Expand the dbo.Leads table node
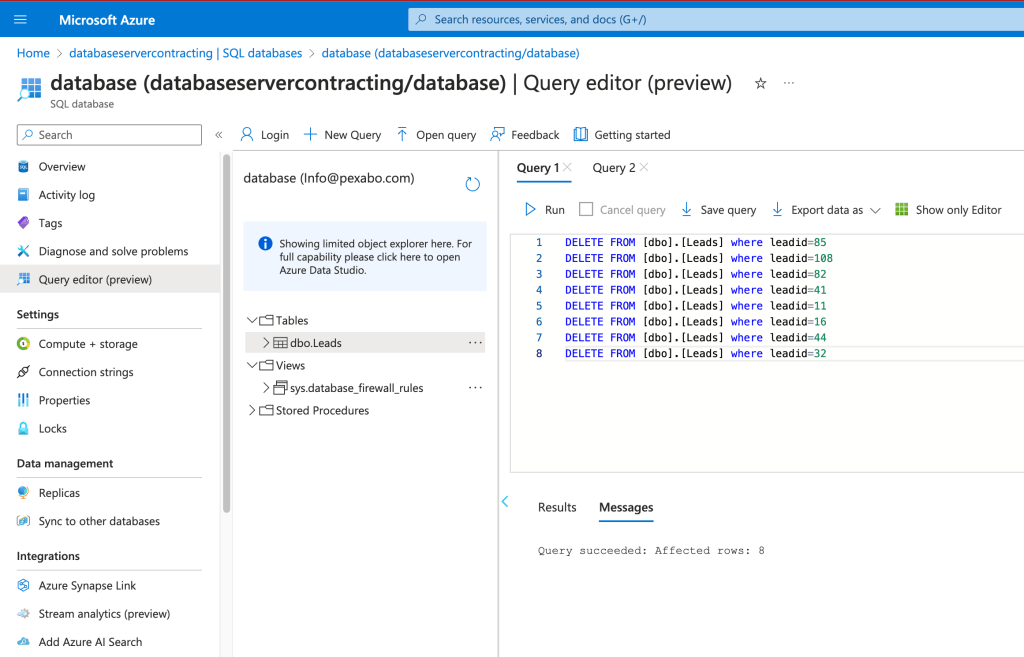Viewport: 1024px width, 657px height. click(266, 342)
